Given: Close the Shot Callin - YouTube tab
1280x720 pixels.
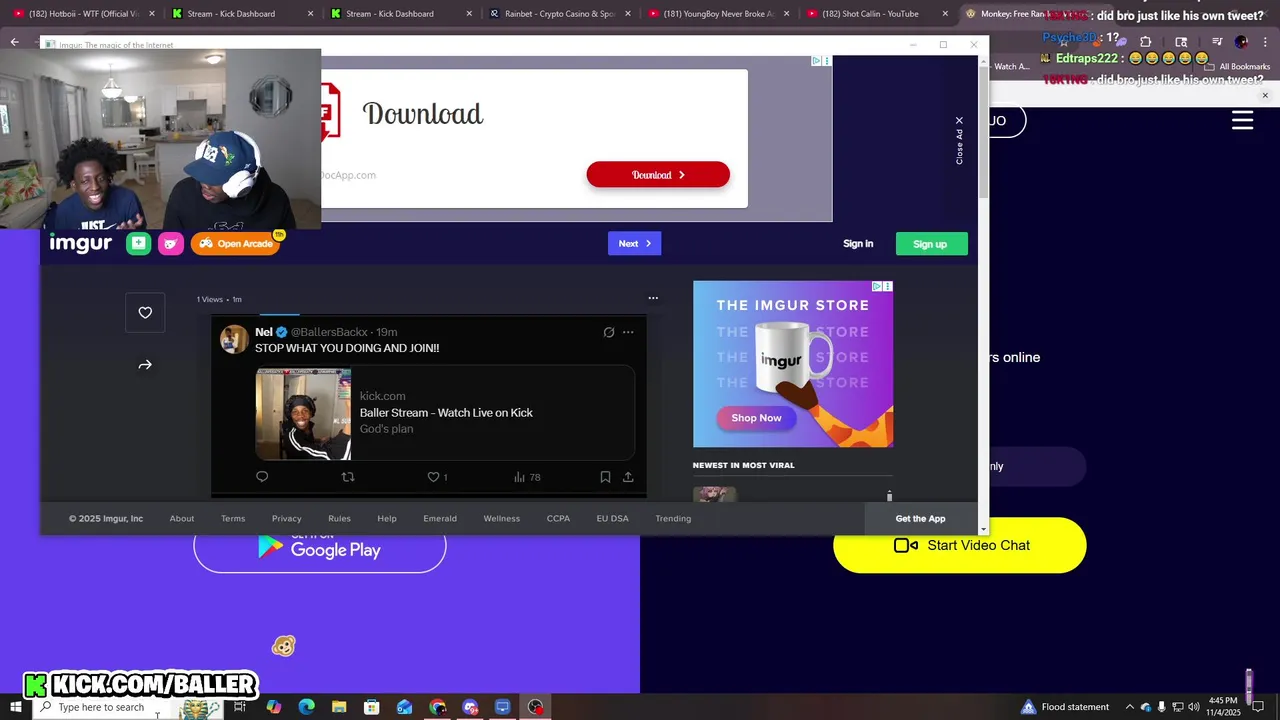Looking at the screenshot, I should (945, 14).
